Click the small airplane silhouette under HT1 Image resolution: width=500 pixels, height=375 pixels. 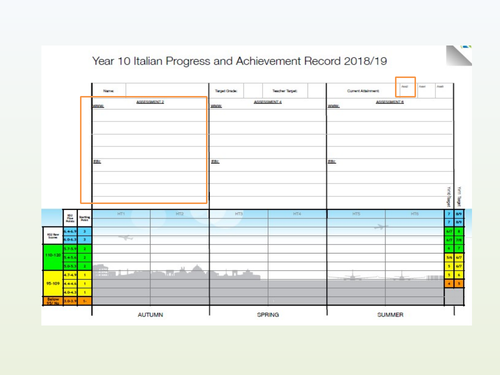125,238
